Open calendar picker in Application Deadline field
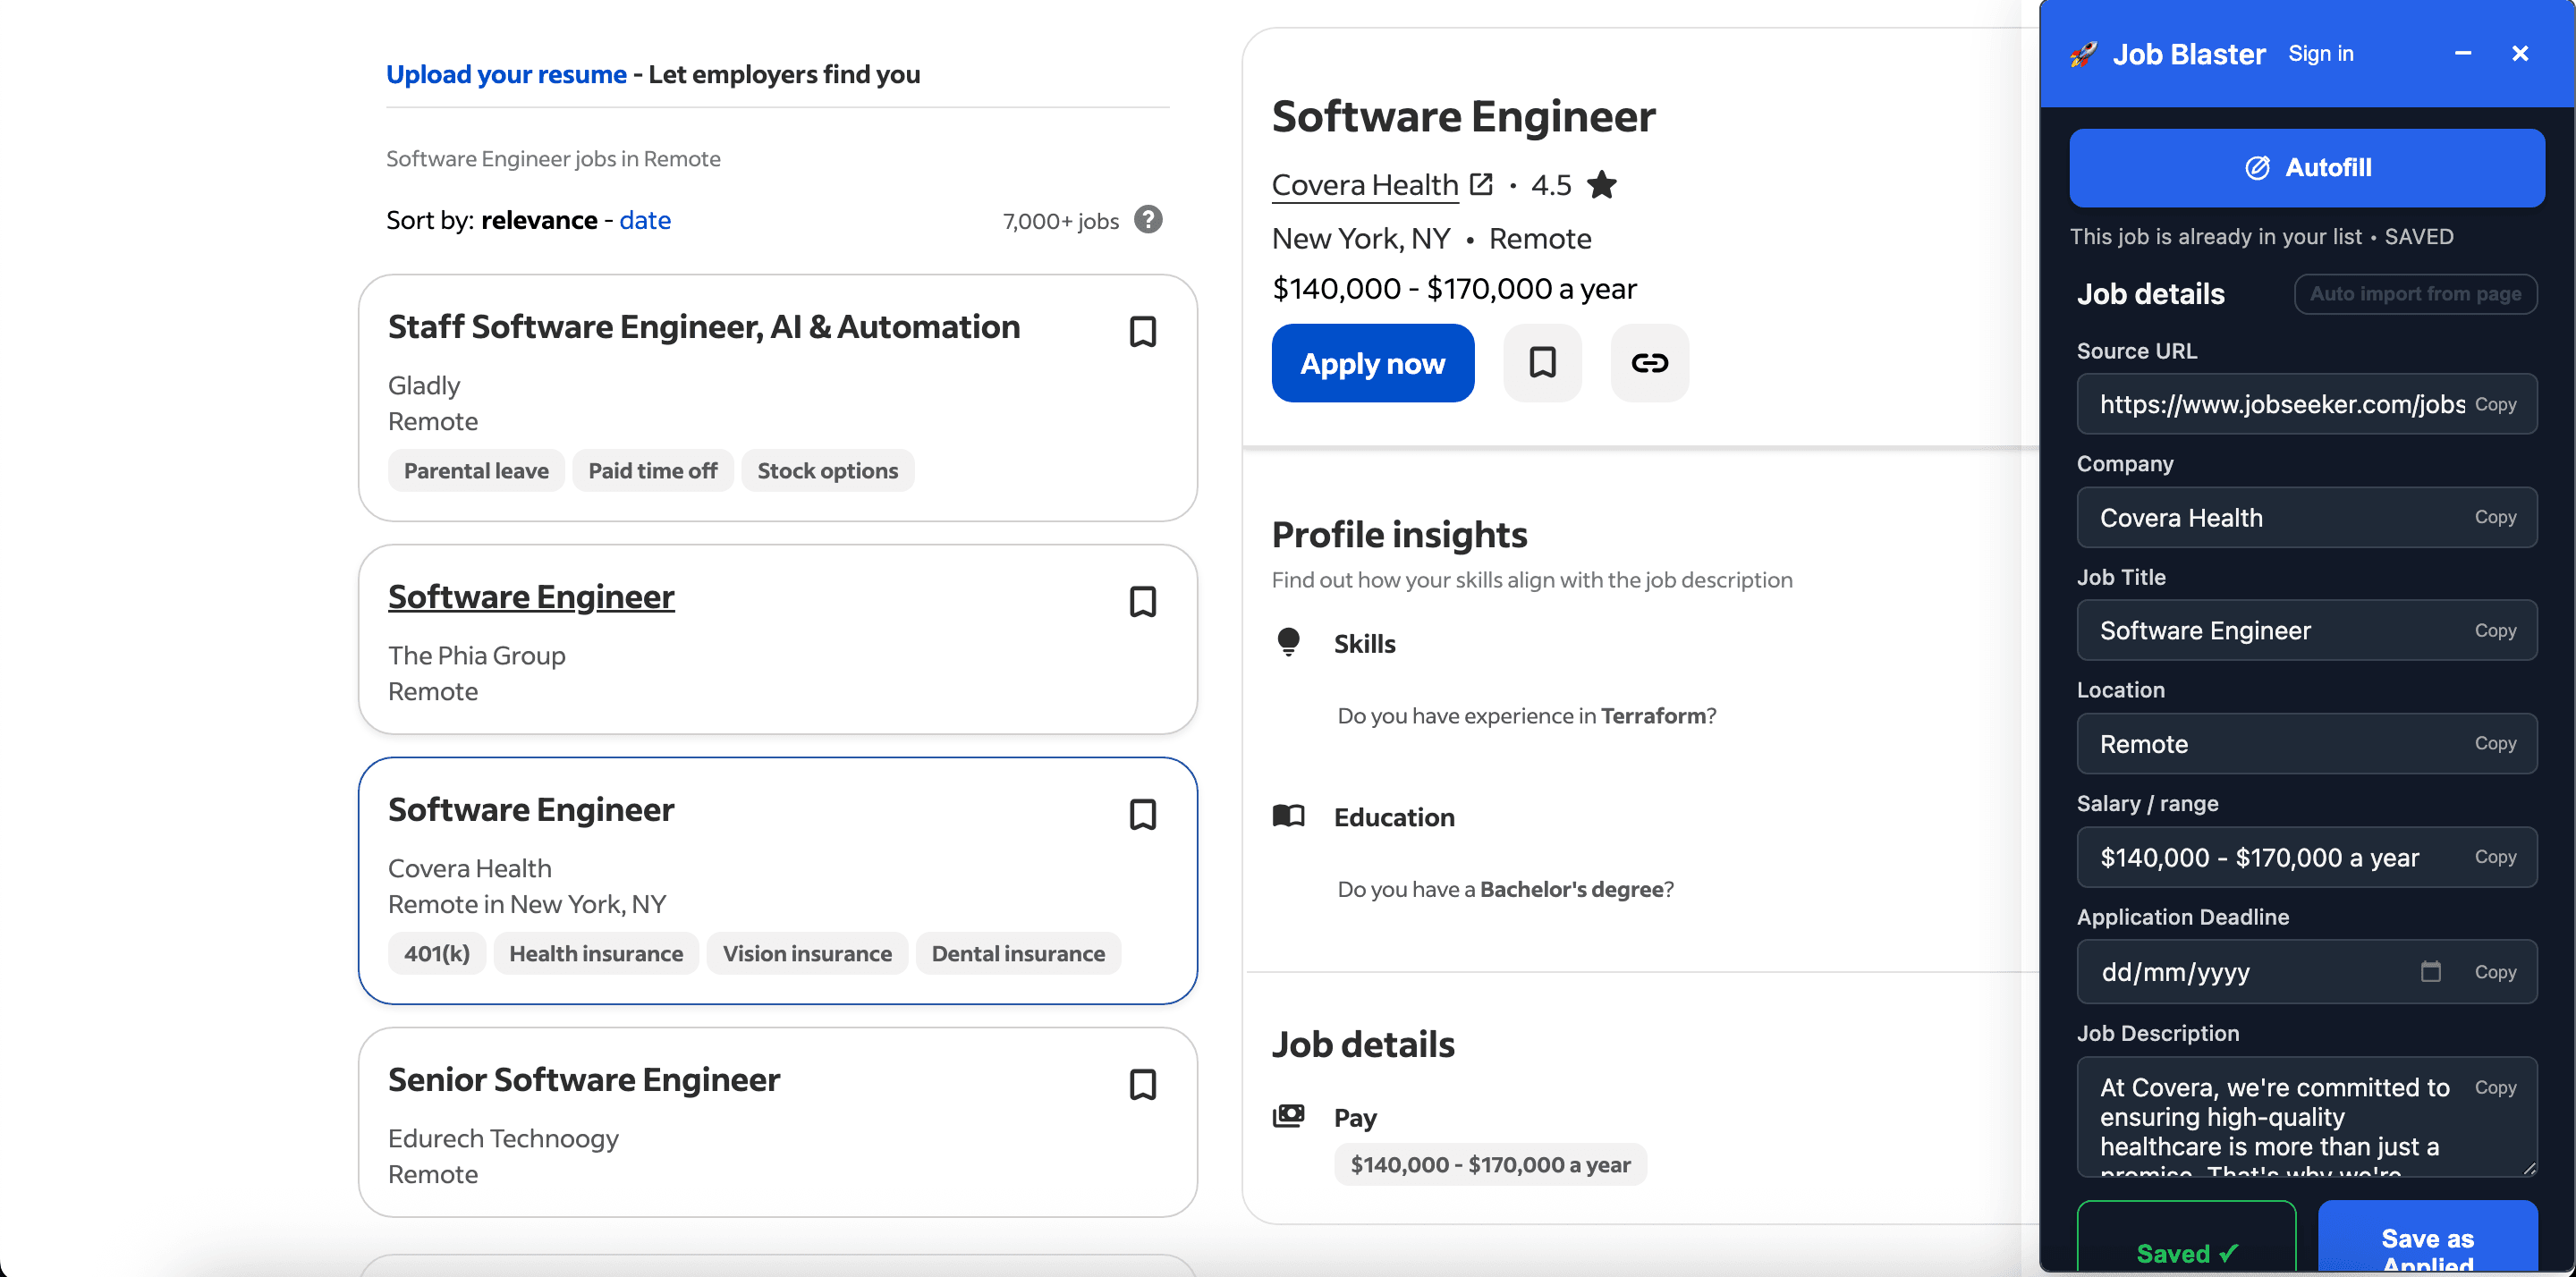 2430,971
